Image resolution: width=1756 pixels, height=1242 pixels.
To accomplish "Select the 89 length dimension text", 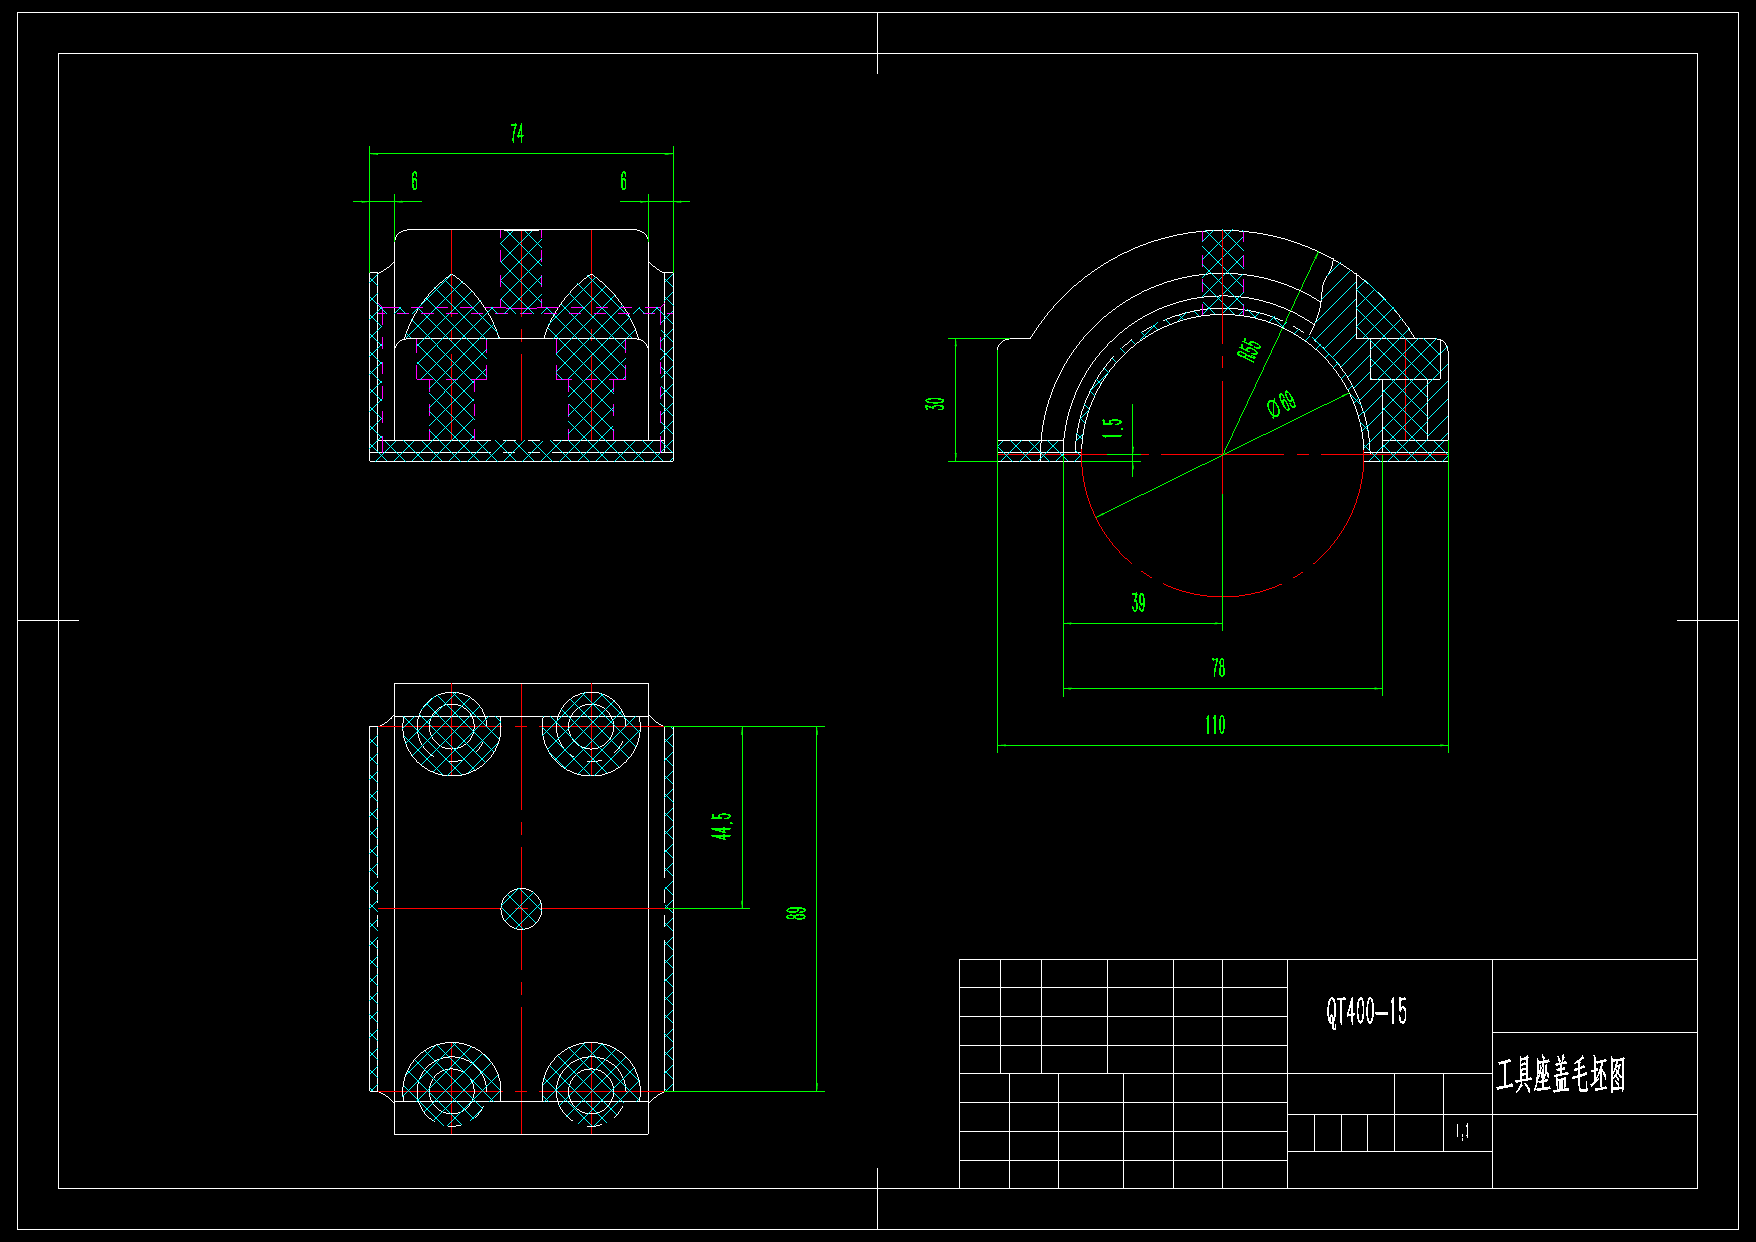I will pyautogui.click(x=797, y=913).
